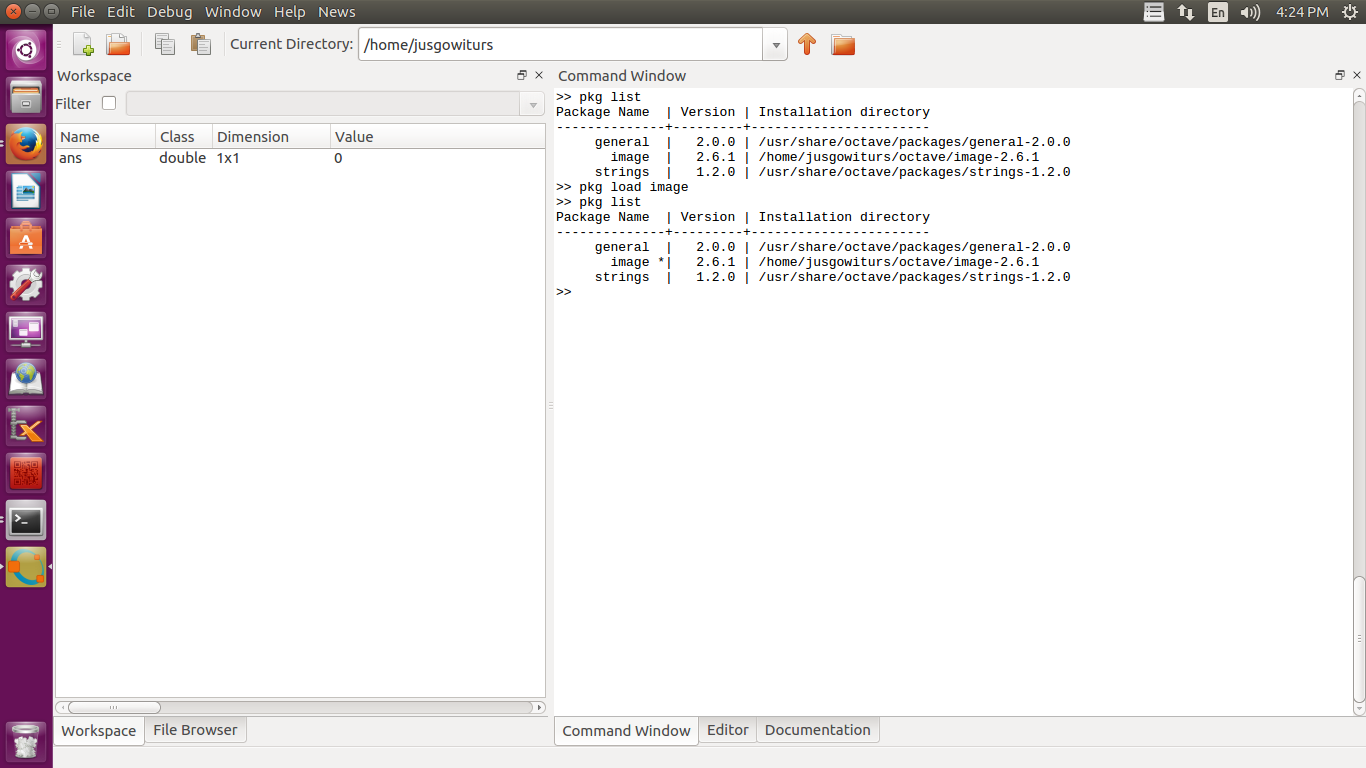Click the 'pkg load image' command line
Viewport: 1366px width, 768px height.
coord(622,187)
